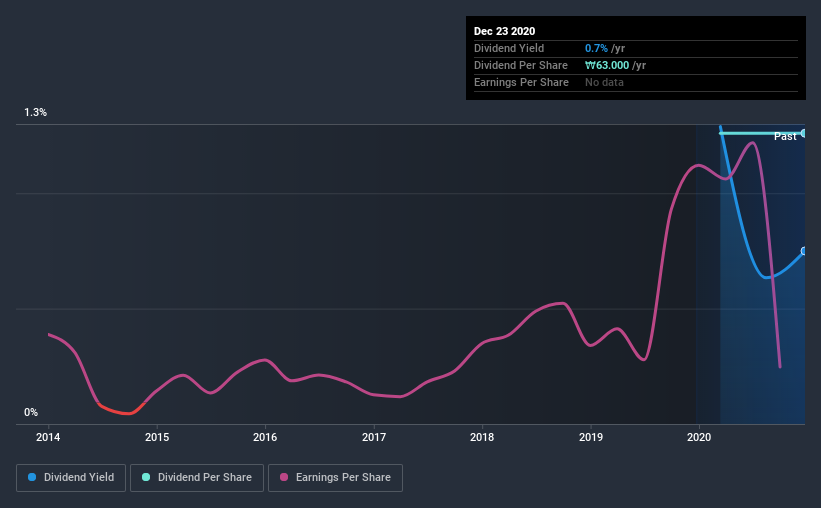Toggle the Earnings Per Share legend button
Image resolution: width=821 pixels, height=508 pixels.
coord(335,478)
